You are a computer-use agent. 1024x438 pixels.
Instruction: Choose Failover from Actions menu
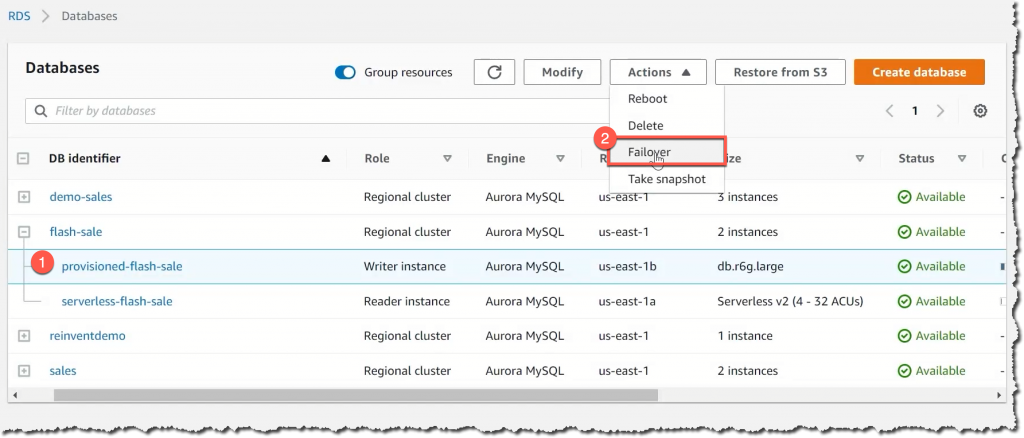coord(667,152)
